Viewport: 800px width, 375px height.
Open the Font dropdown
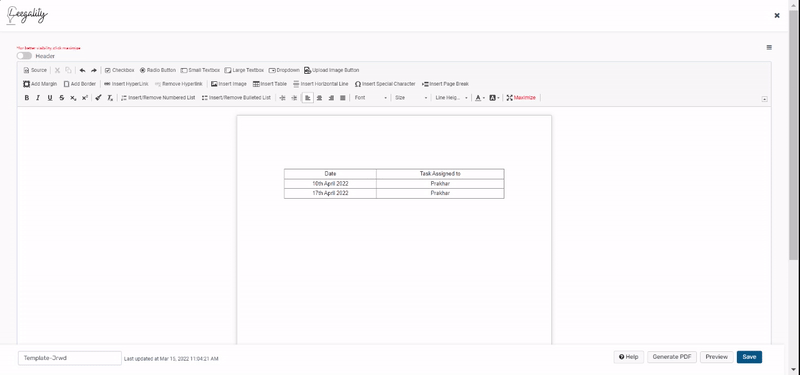371,97
